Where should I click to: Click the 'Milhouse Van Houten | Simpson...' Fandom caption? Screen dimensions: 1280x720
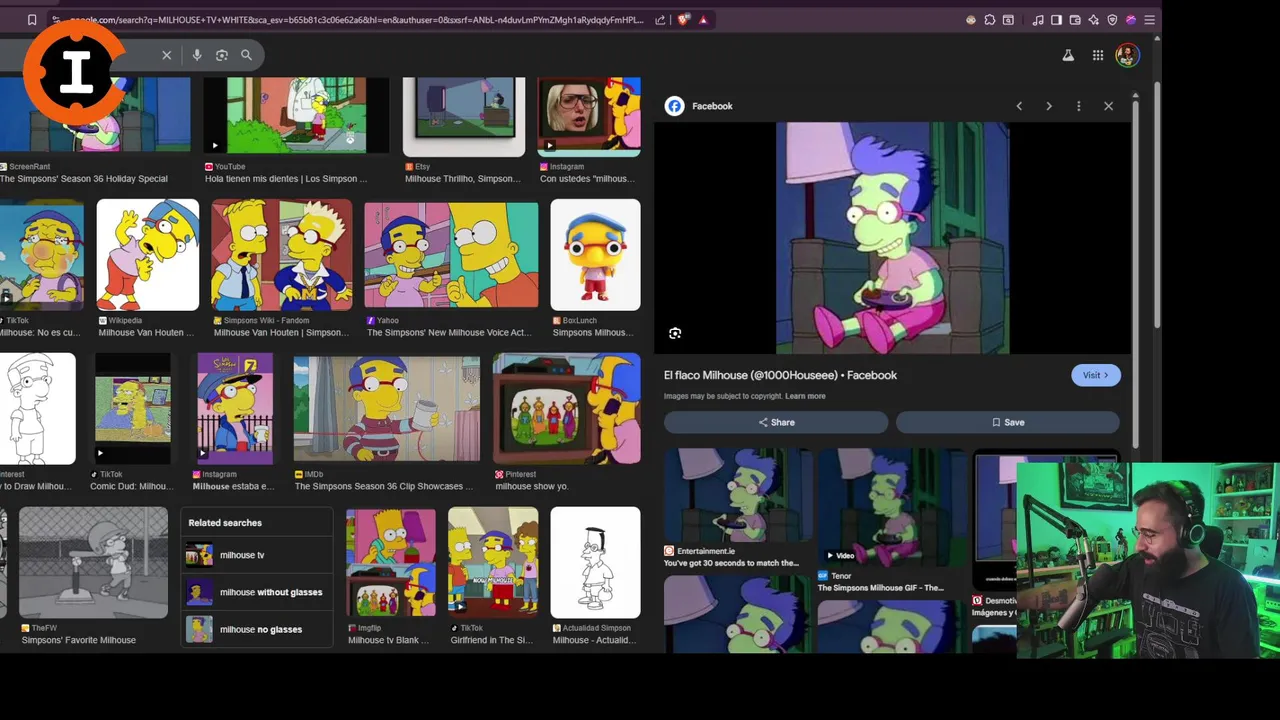tap(281, 332)
